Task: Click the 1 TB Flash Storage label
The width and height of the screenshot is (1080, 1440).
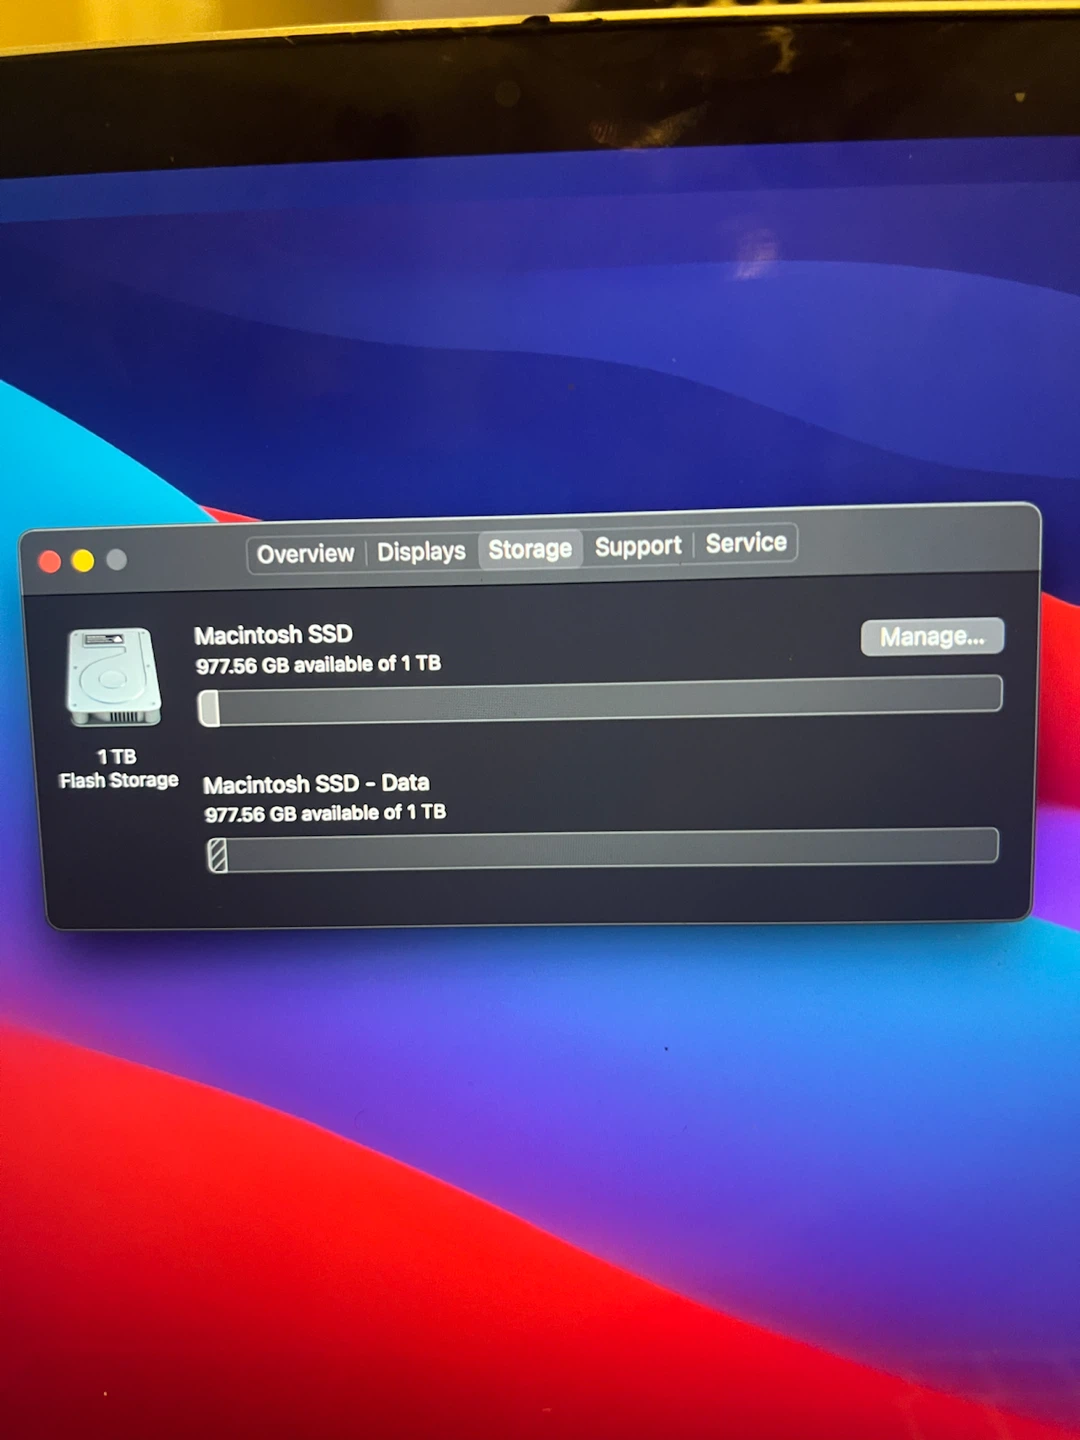Action: pos(118,769)
